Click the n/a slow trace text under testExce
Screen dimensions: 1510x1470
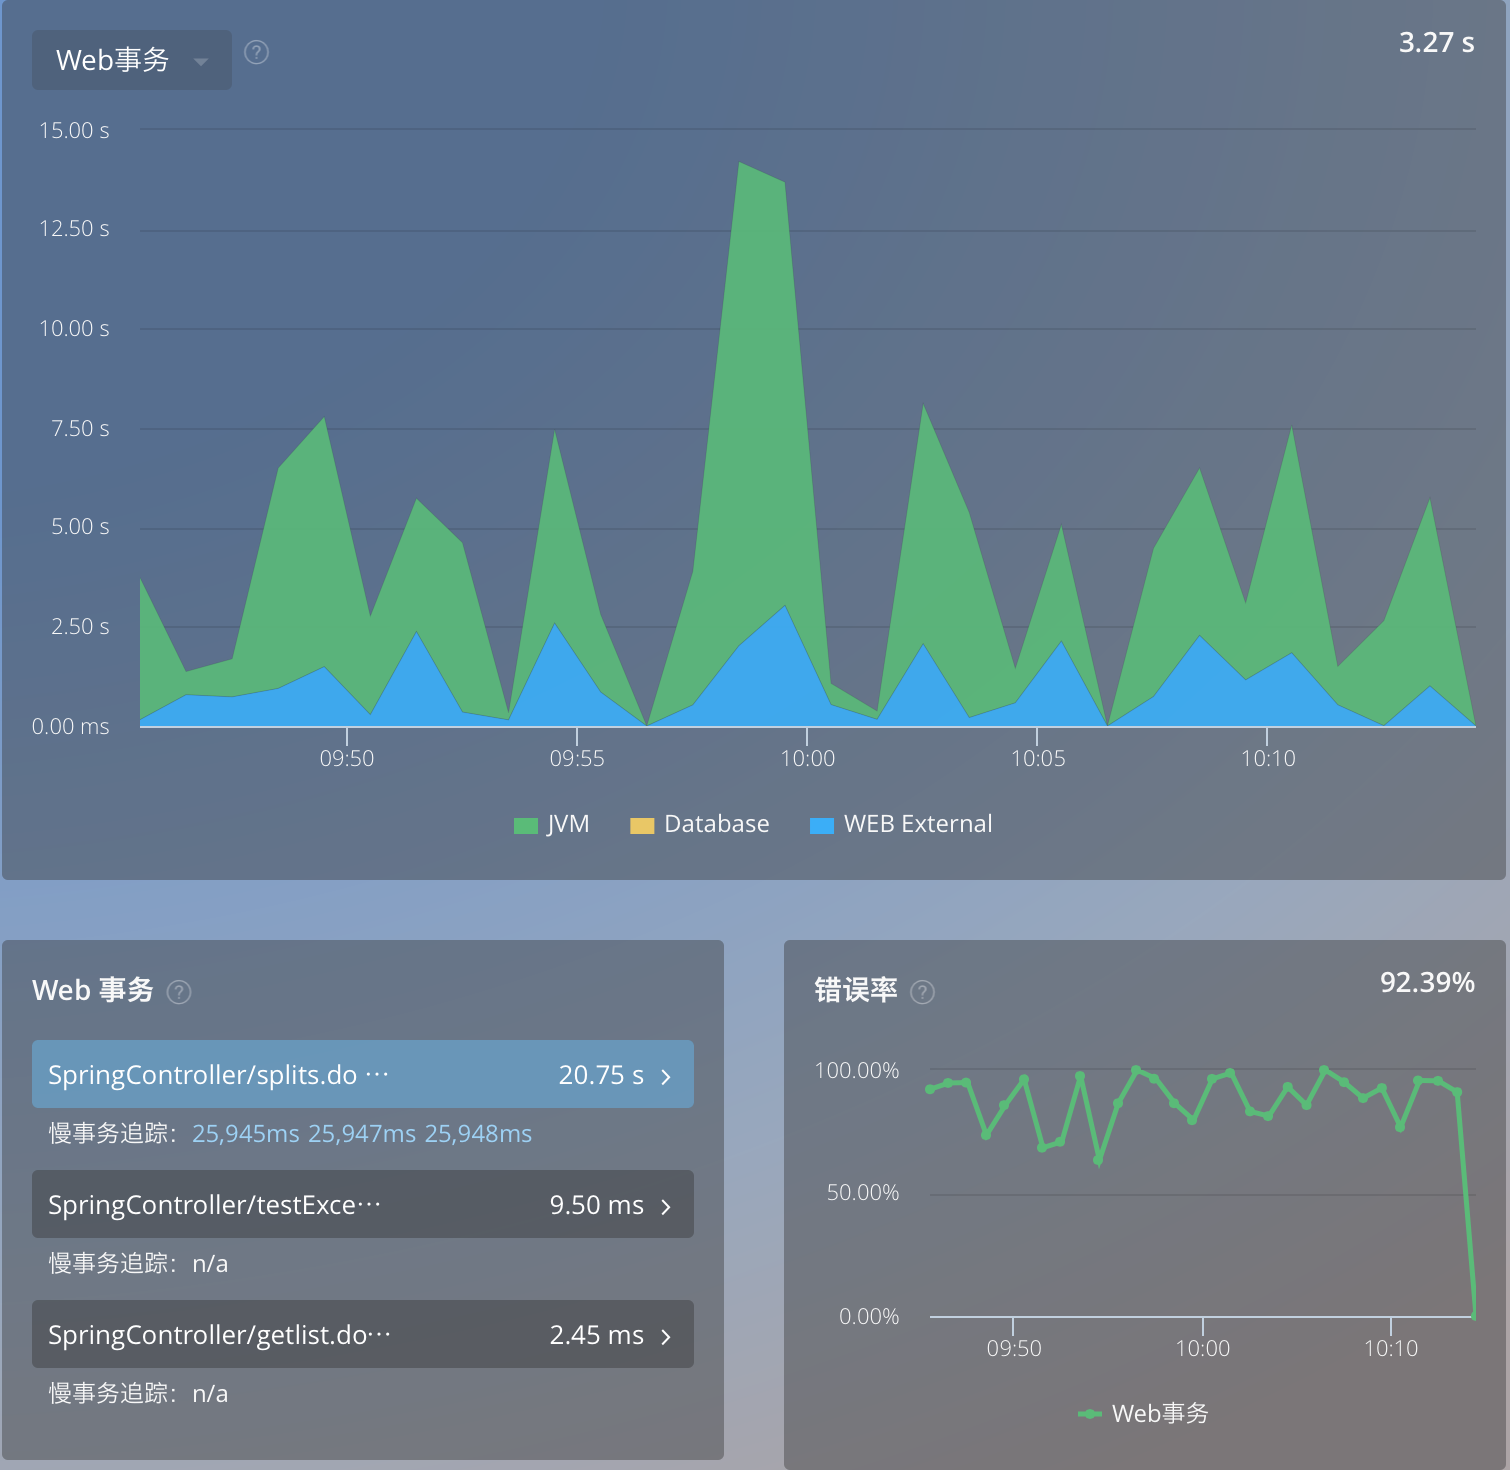pyautogui.click(x=210, y=1264)
